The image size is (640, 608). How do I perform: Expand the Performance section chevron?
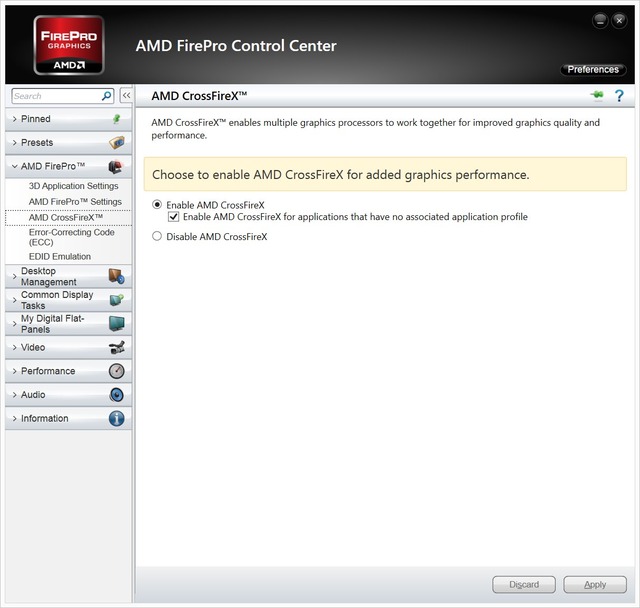14,371
